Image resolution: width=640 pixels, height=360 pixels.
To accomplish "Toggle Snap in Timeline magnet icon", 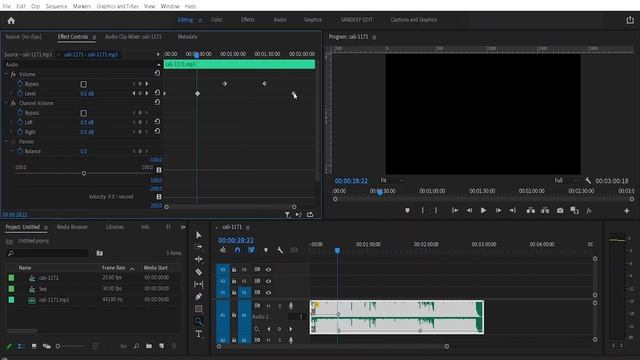I will [237, 250].
